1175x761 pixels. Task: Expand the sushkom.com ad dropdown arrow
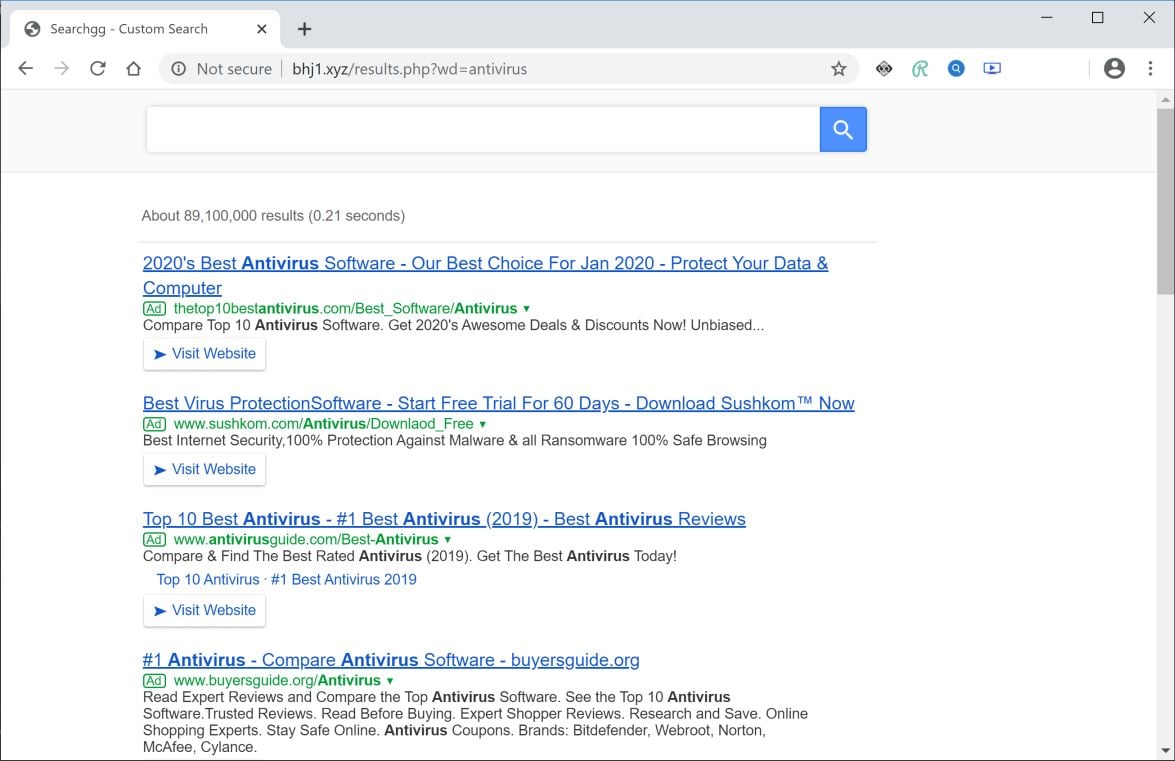483,424
